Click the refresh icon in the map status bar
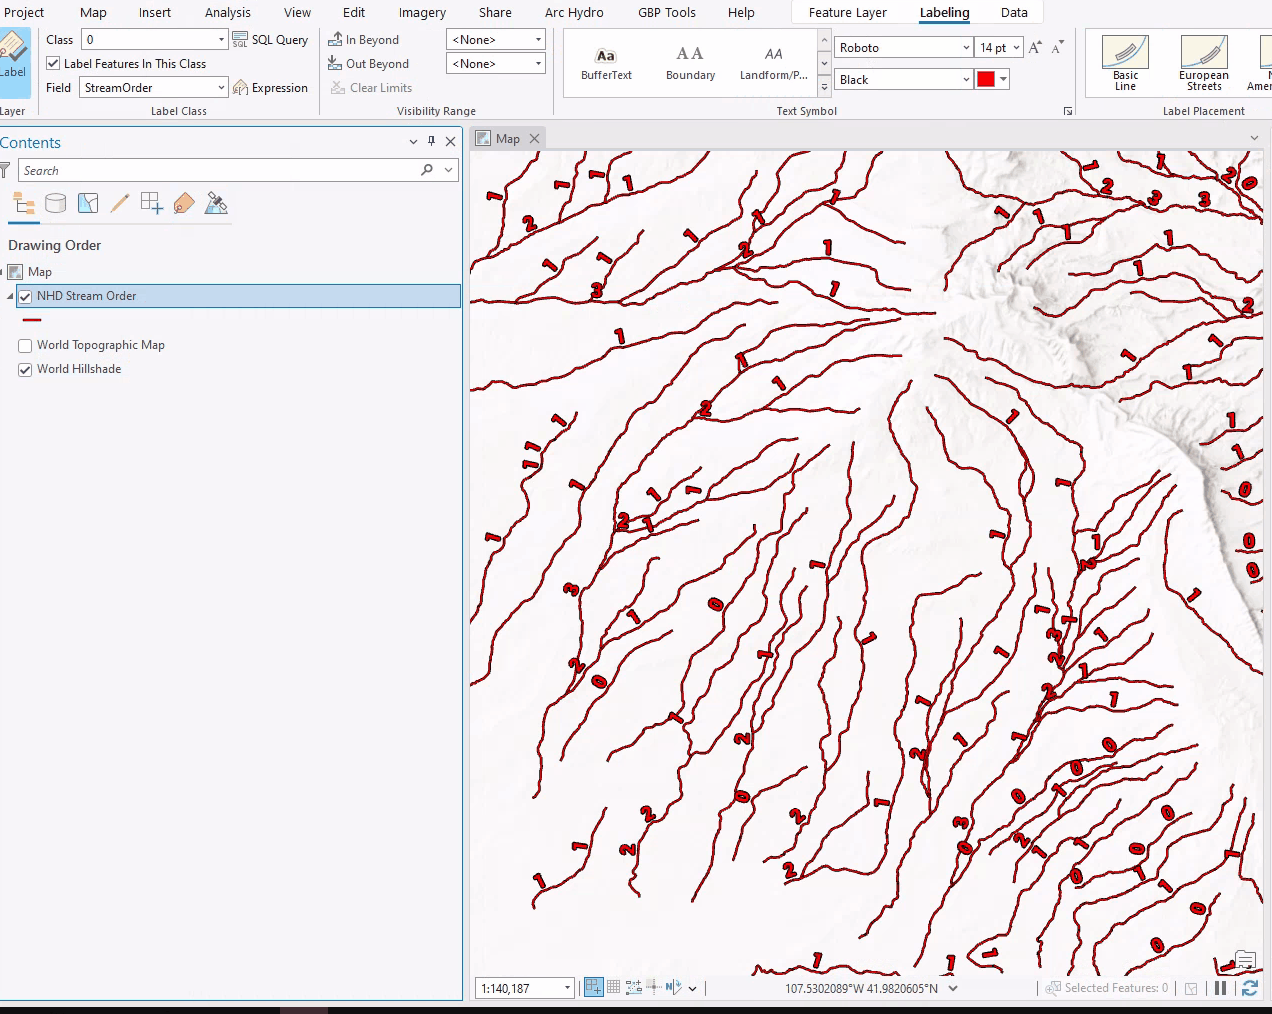 [x=1249, y=988]
